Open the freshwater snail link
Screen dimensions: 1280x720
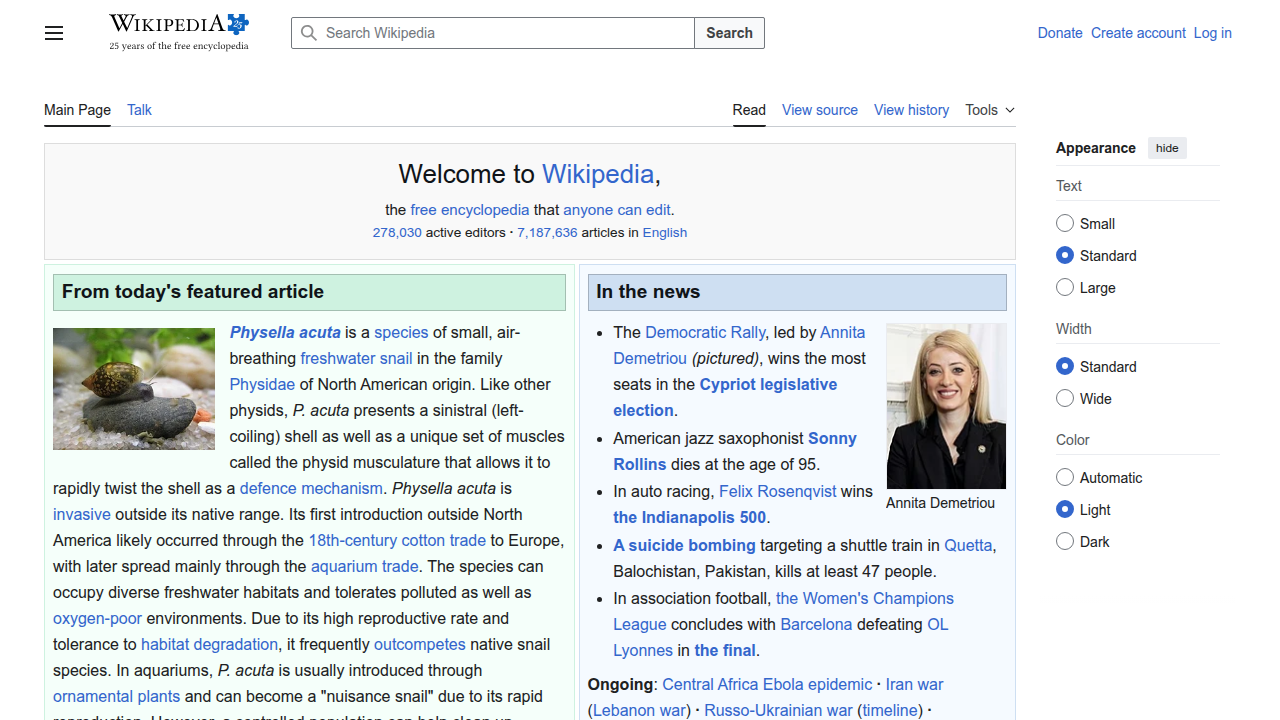click(x=356, y=358)
